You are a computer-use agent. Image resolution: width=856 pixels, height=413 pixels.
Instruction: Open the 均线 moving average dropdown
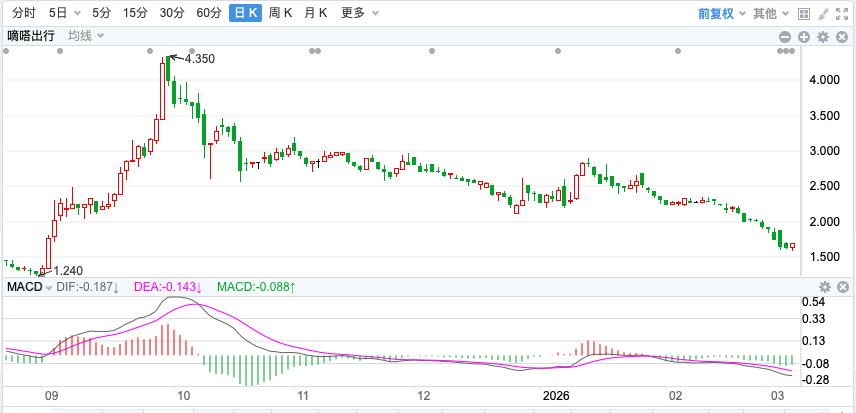click(84, 36)
